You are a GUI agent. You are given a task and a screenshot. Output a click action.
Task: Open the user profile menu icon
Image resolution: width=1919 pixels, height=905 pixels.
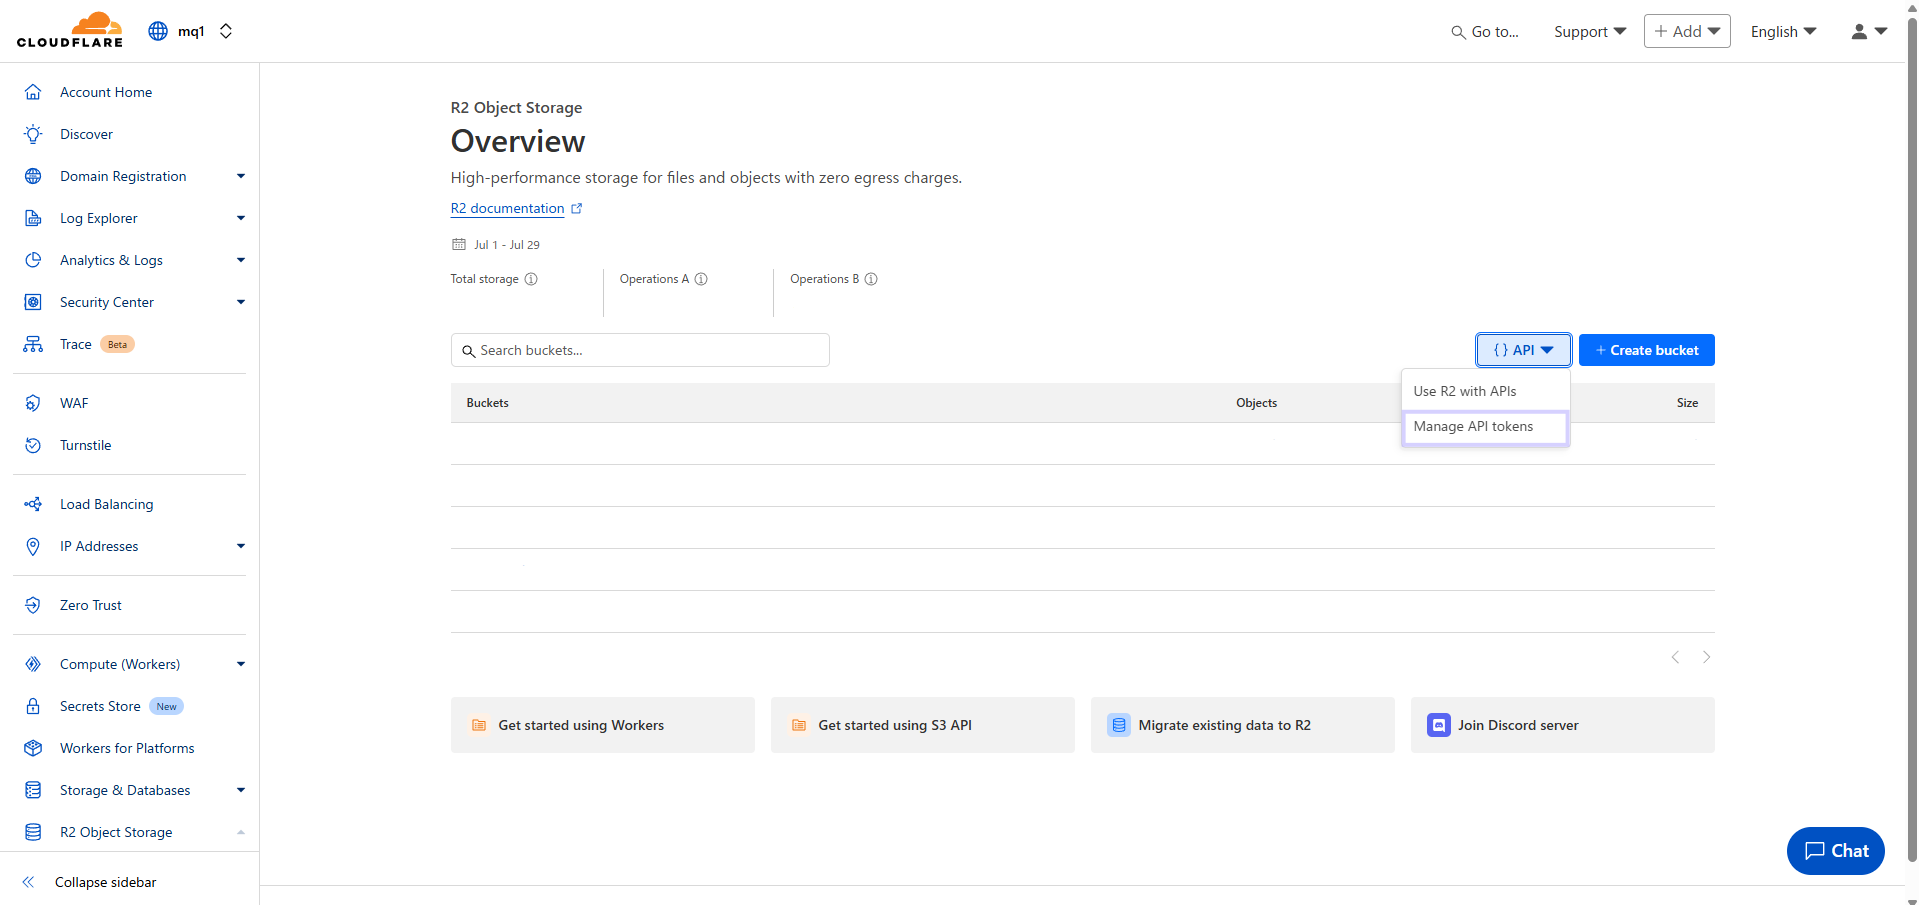[1869, 32]
